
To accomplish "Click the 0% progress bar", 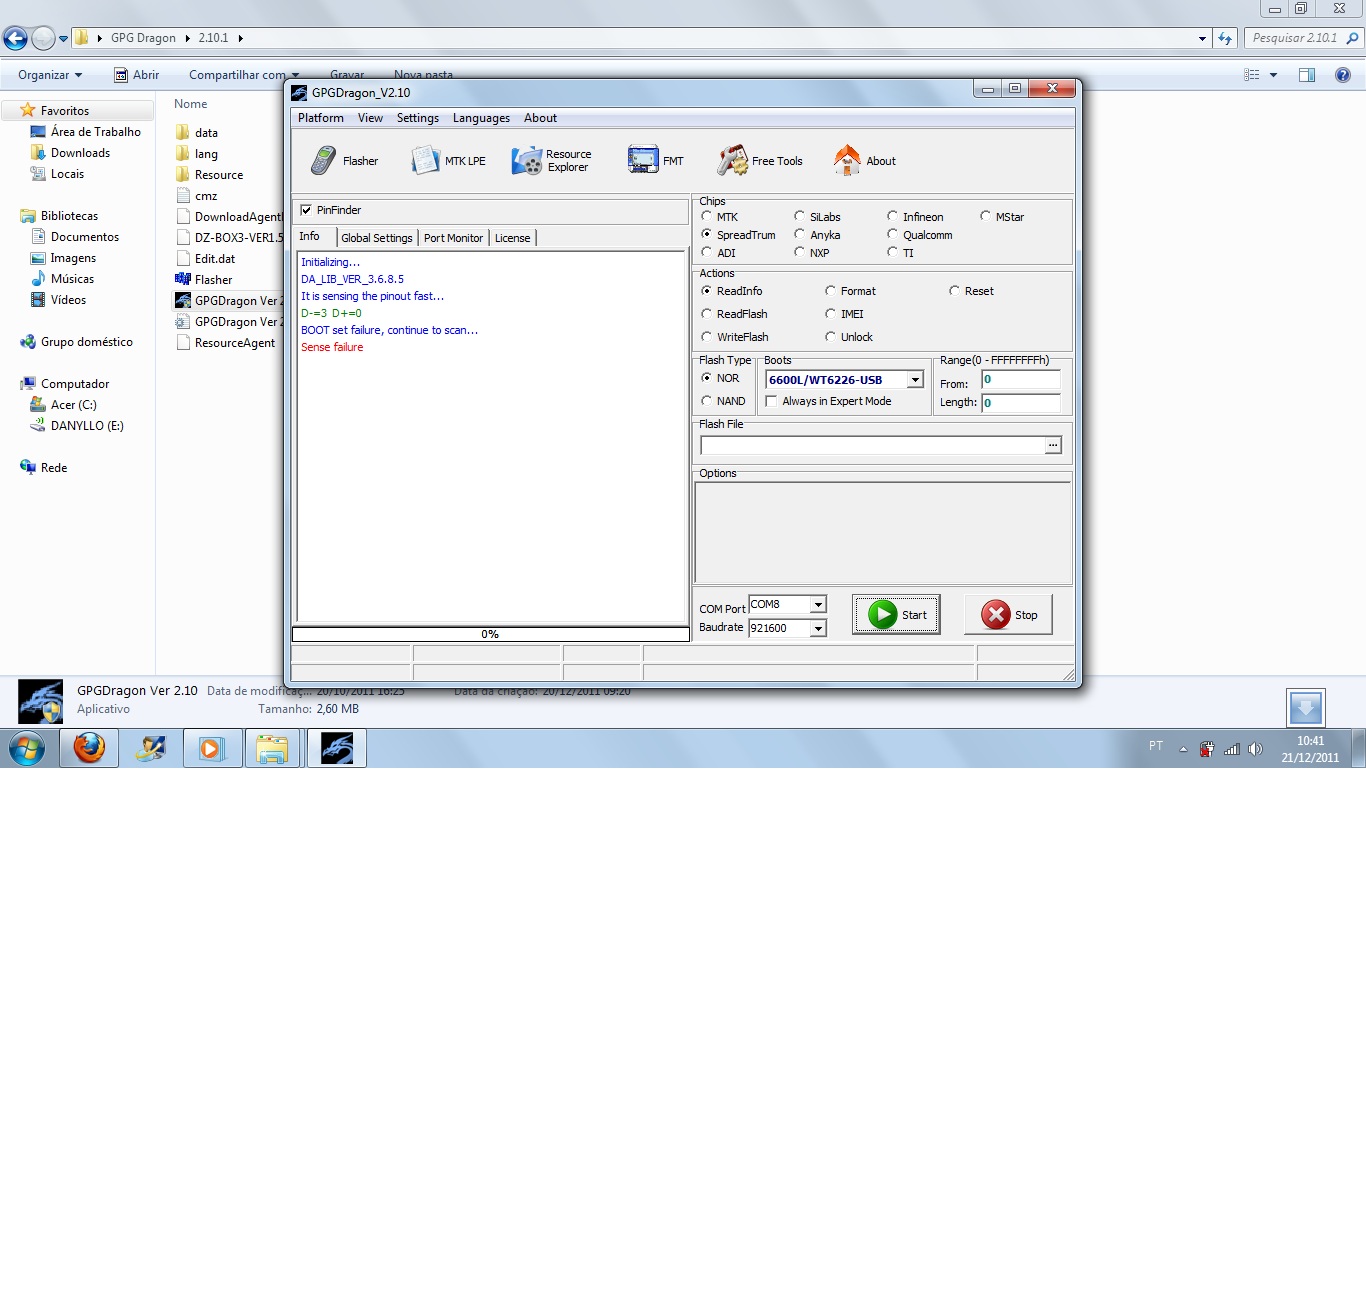I will (490, 634).
